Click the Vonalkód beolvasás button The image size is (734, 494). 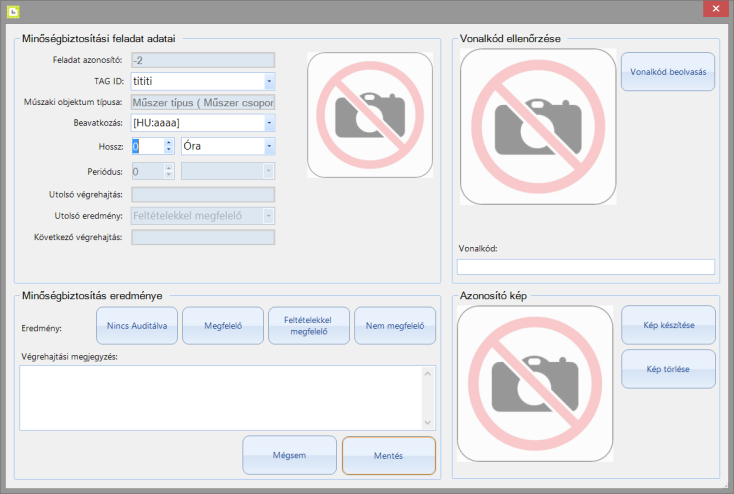pyautogui.click(x=668, y=72)
